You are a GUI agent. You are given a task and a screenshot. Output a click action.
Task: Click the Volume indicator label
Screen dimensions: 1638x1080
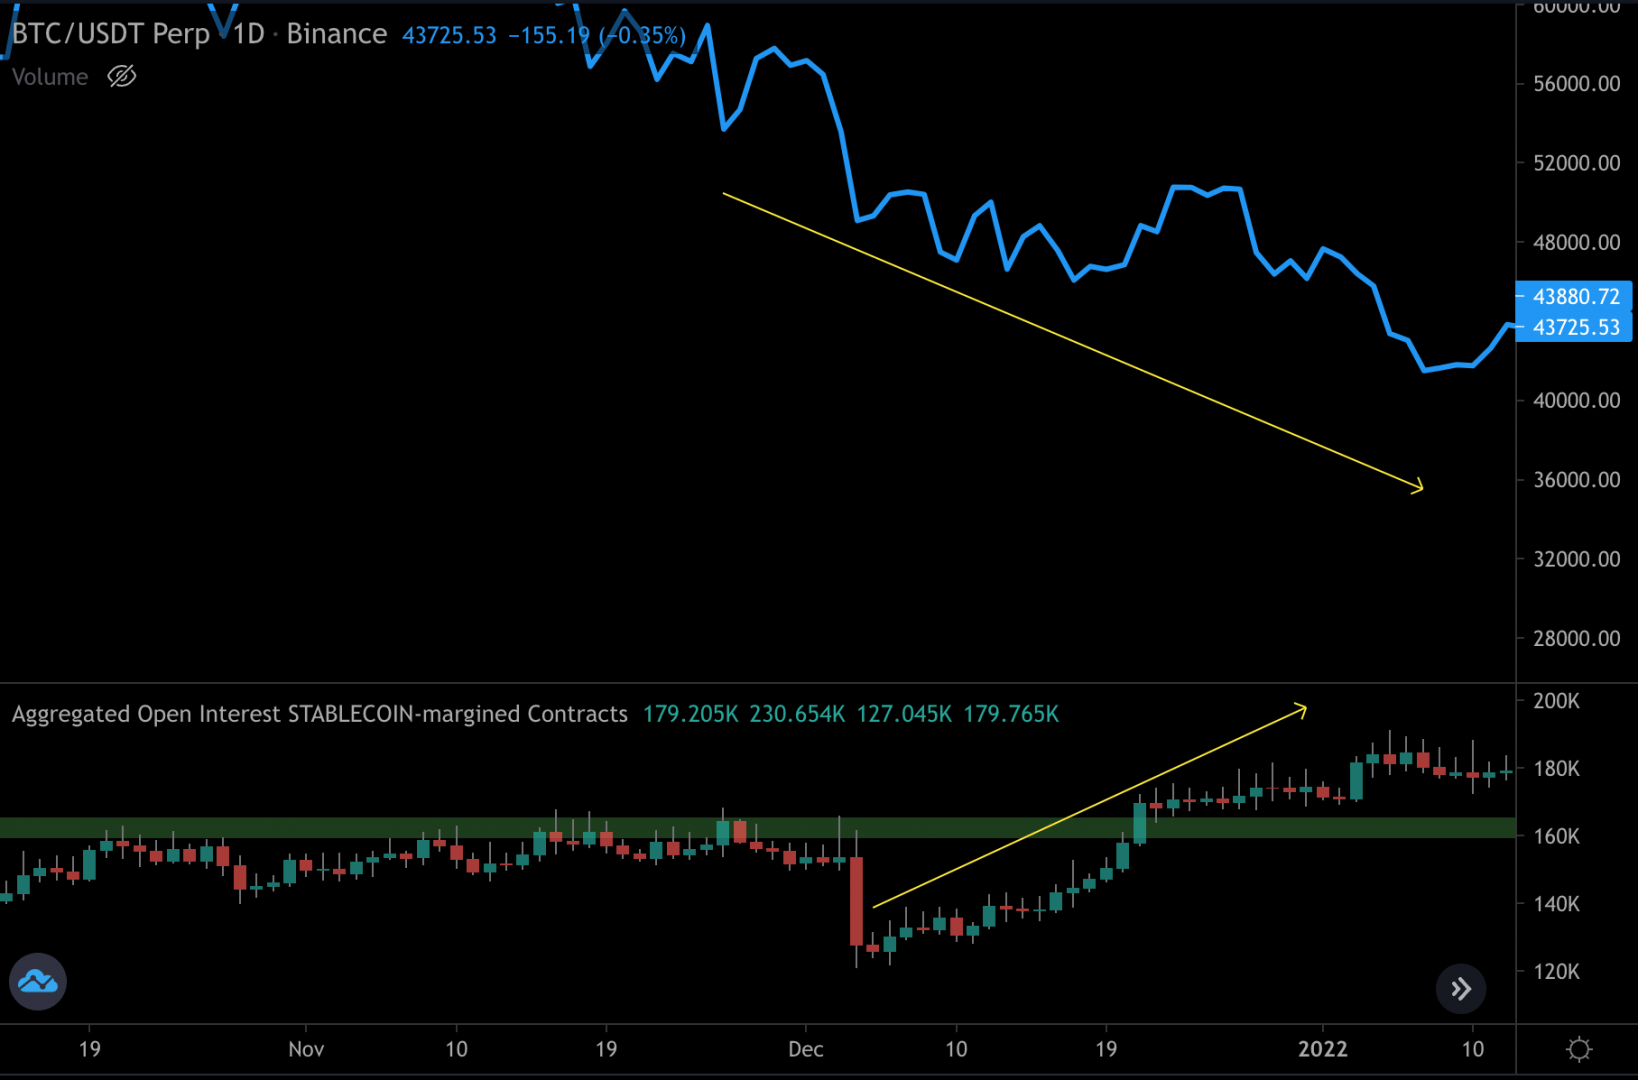(50, 77)
